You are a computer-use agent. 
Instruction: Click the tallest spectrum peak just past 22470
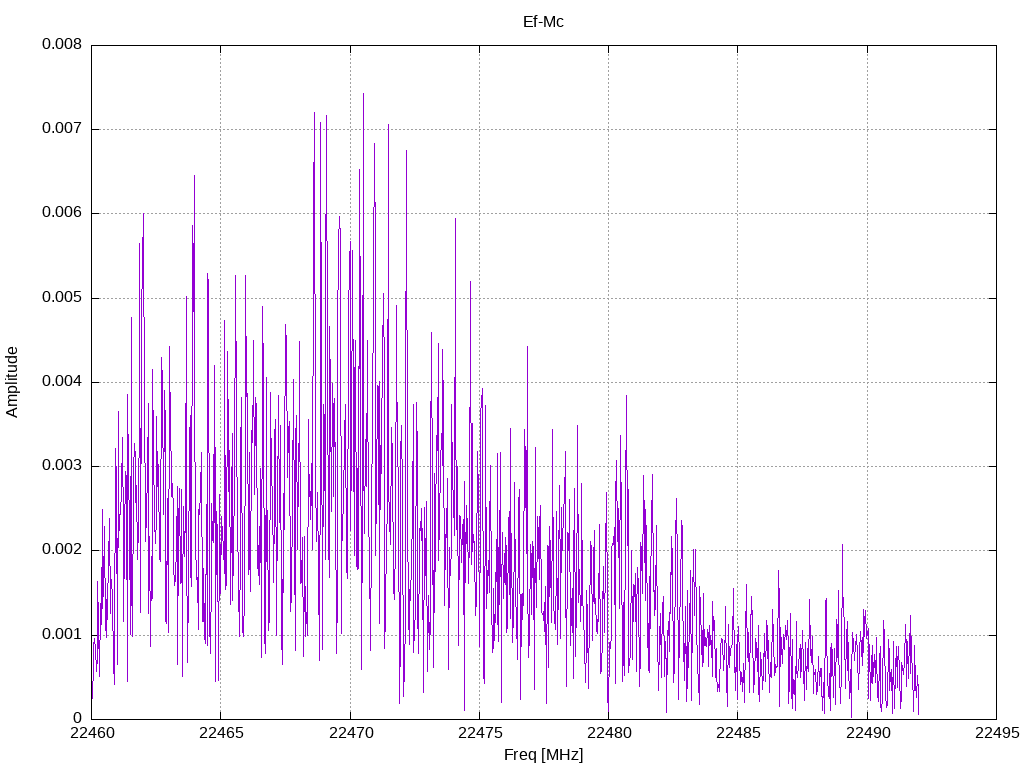click(x=363, y=95)
